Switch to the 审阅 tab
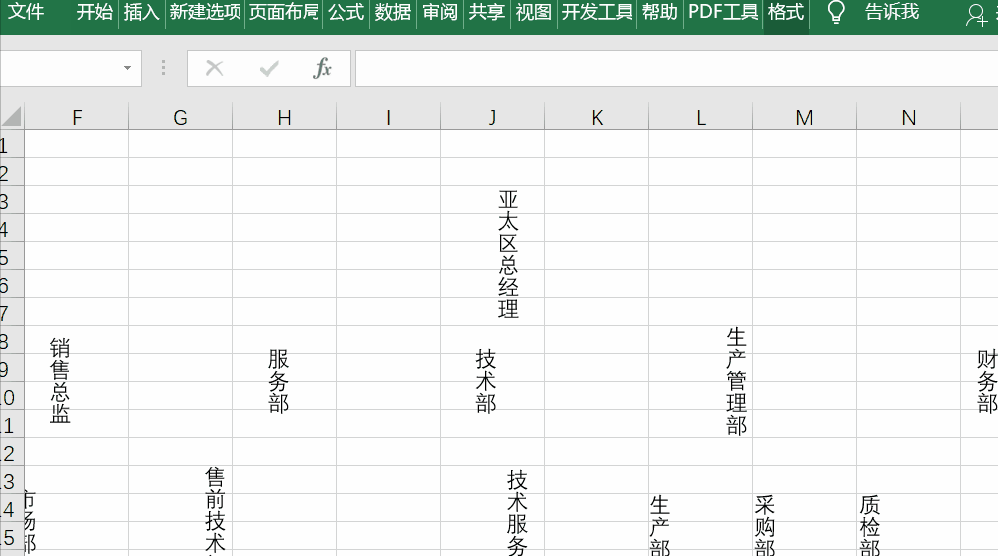Screen dimensions: 998x556 click(x=440, y=11)
